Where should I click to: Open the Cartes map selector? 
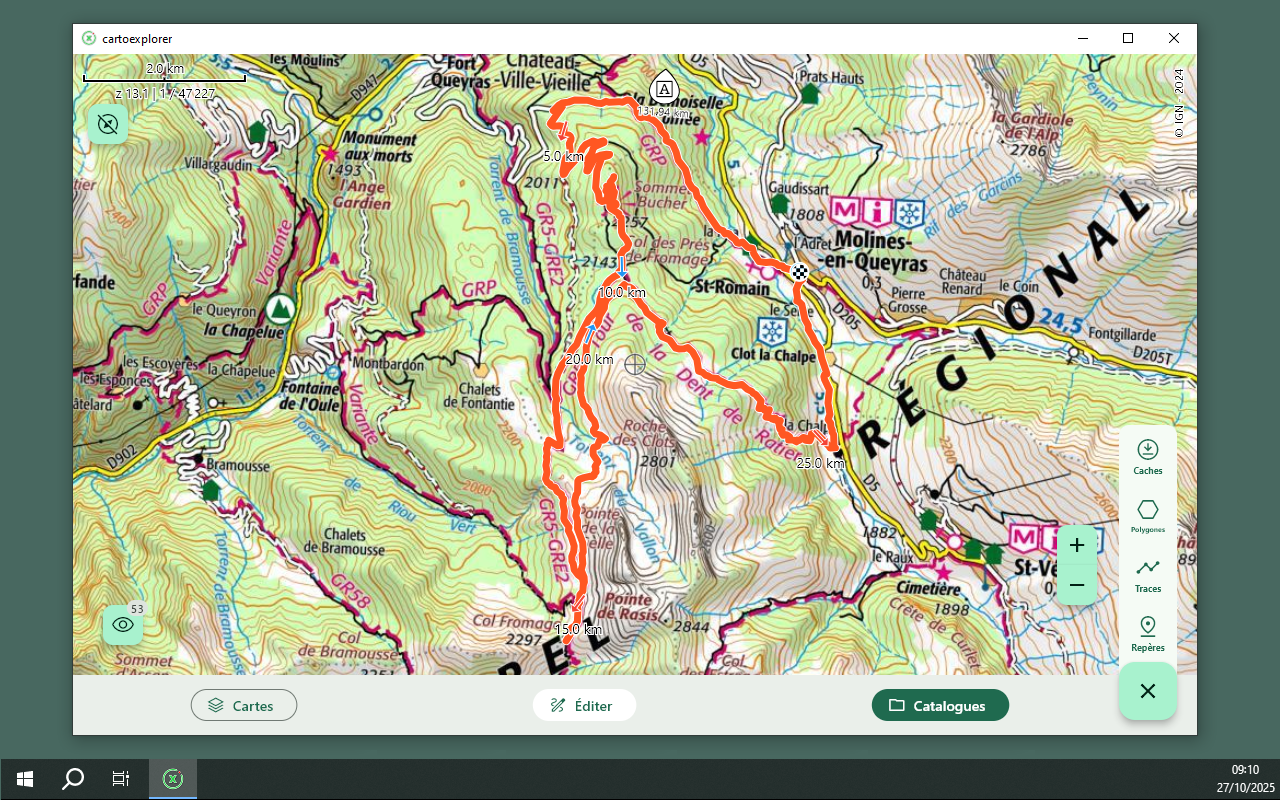[244, 705]
